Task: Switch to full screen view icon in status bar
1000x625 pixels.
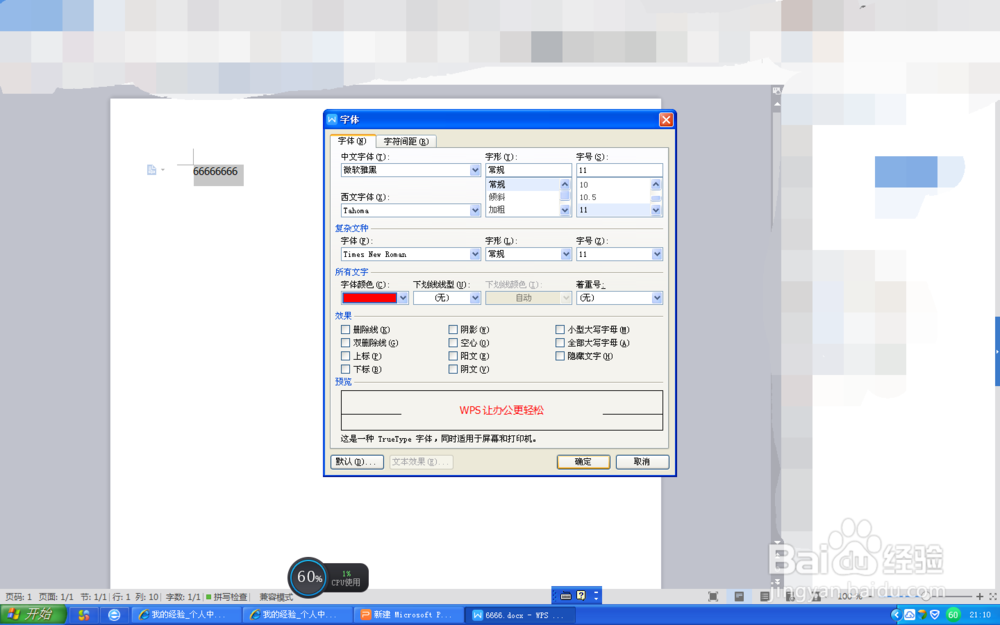Action: [713, 596]
